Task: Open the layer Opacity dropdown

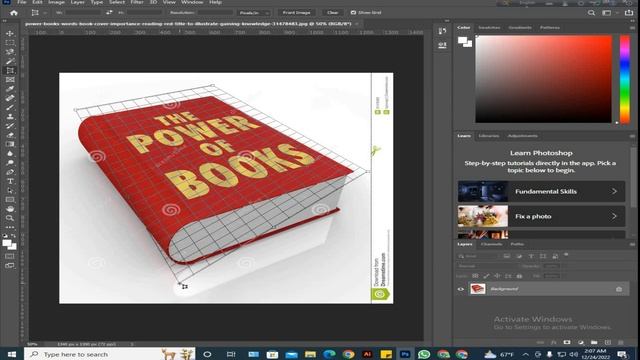Action: point(552,266)
